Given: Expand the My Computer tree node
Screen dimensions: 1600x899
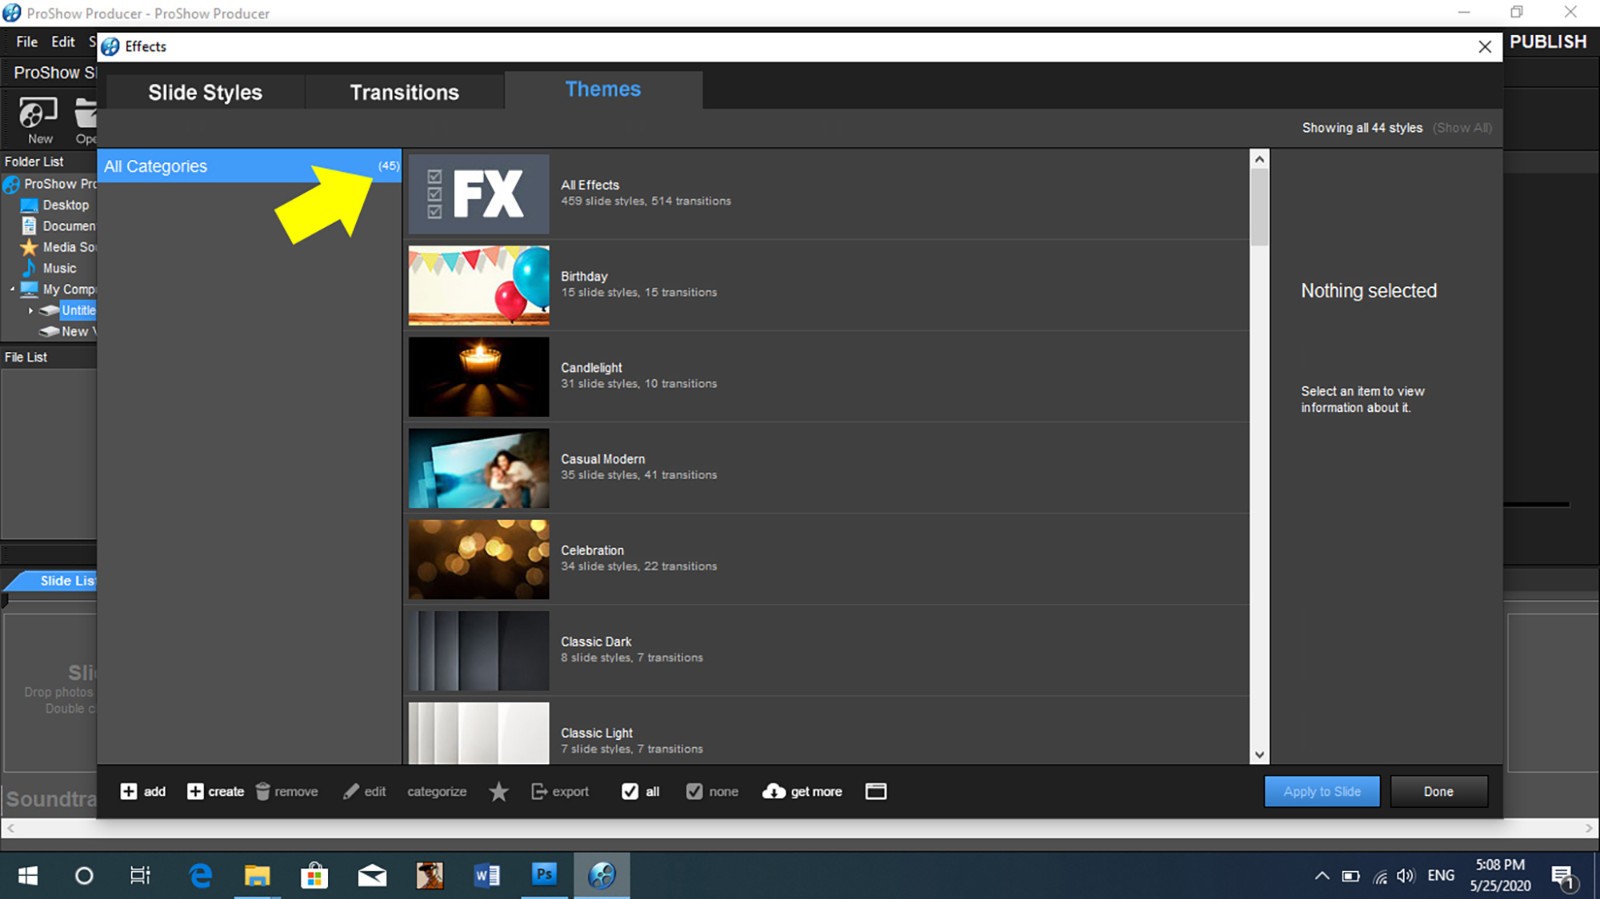Looking at the screenshot, I should pyautogui.click(x=13, y=289).
